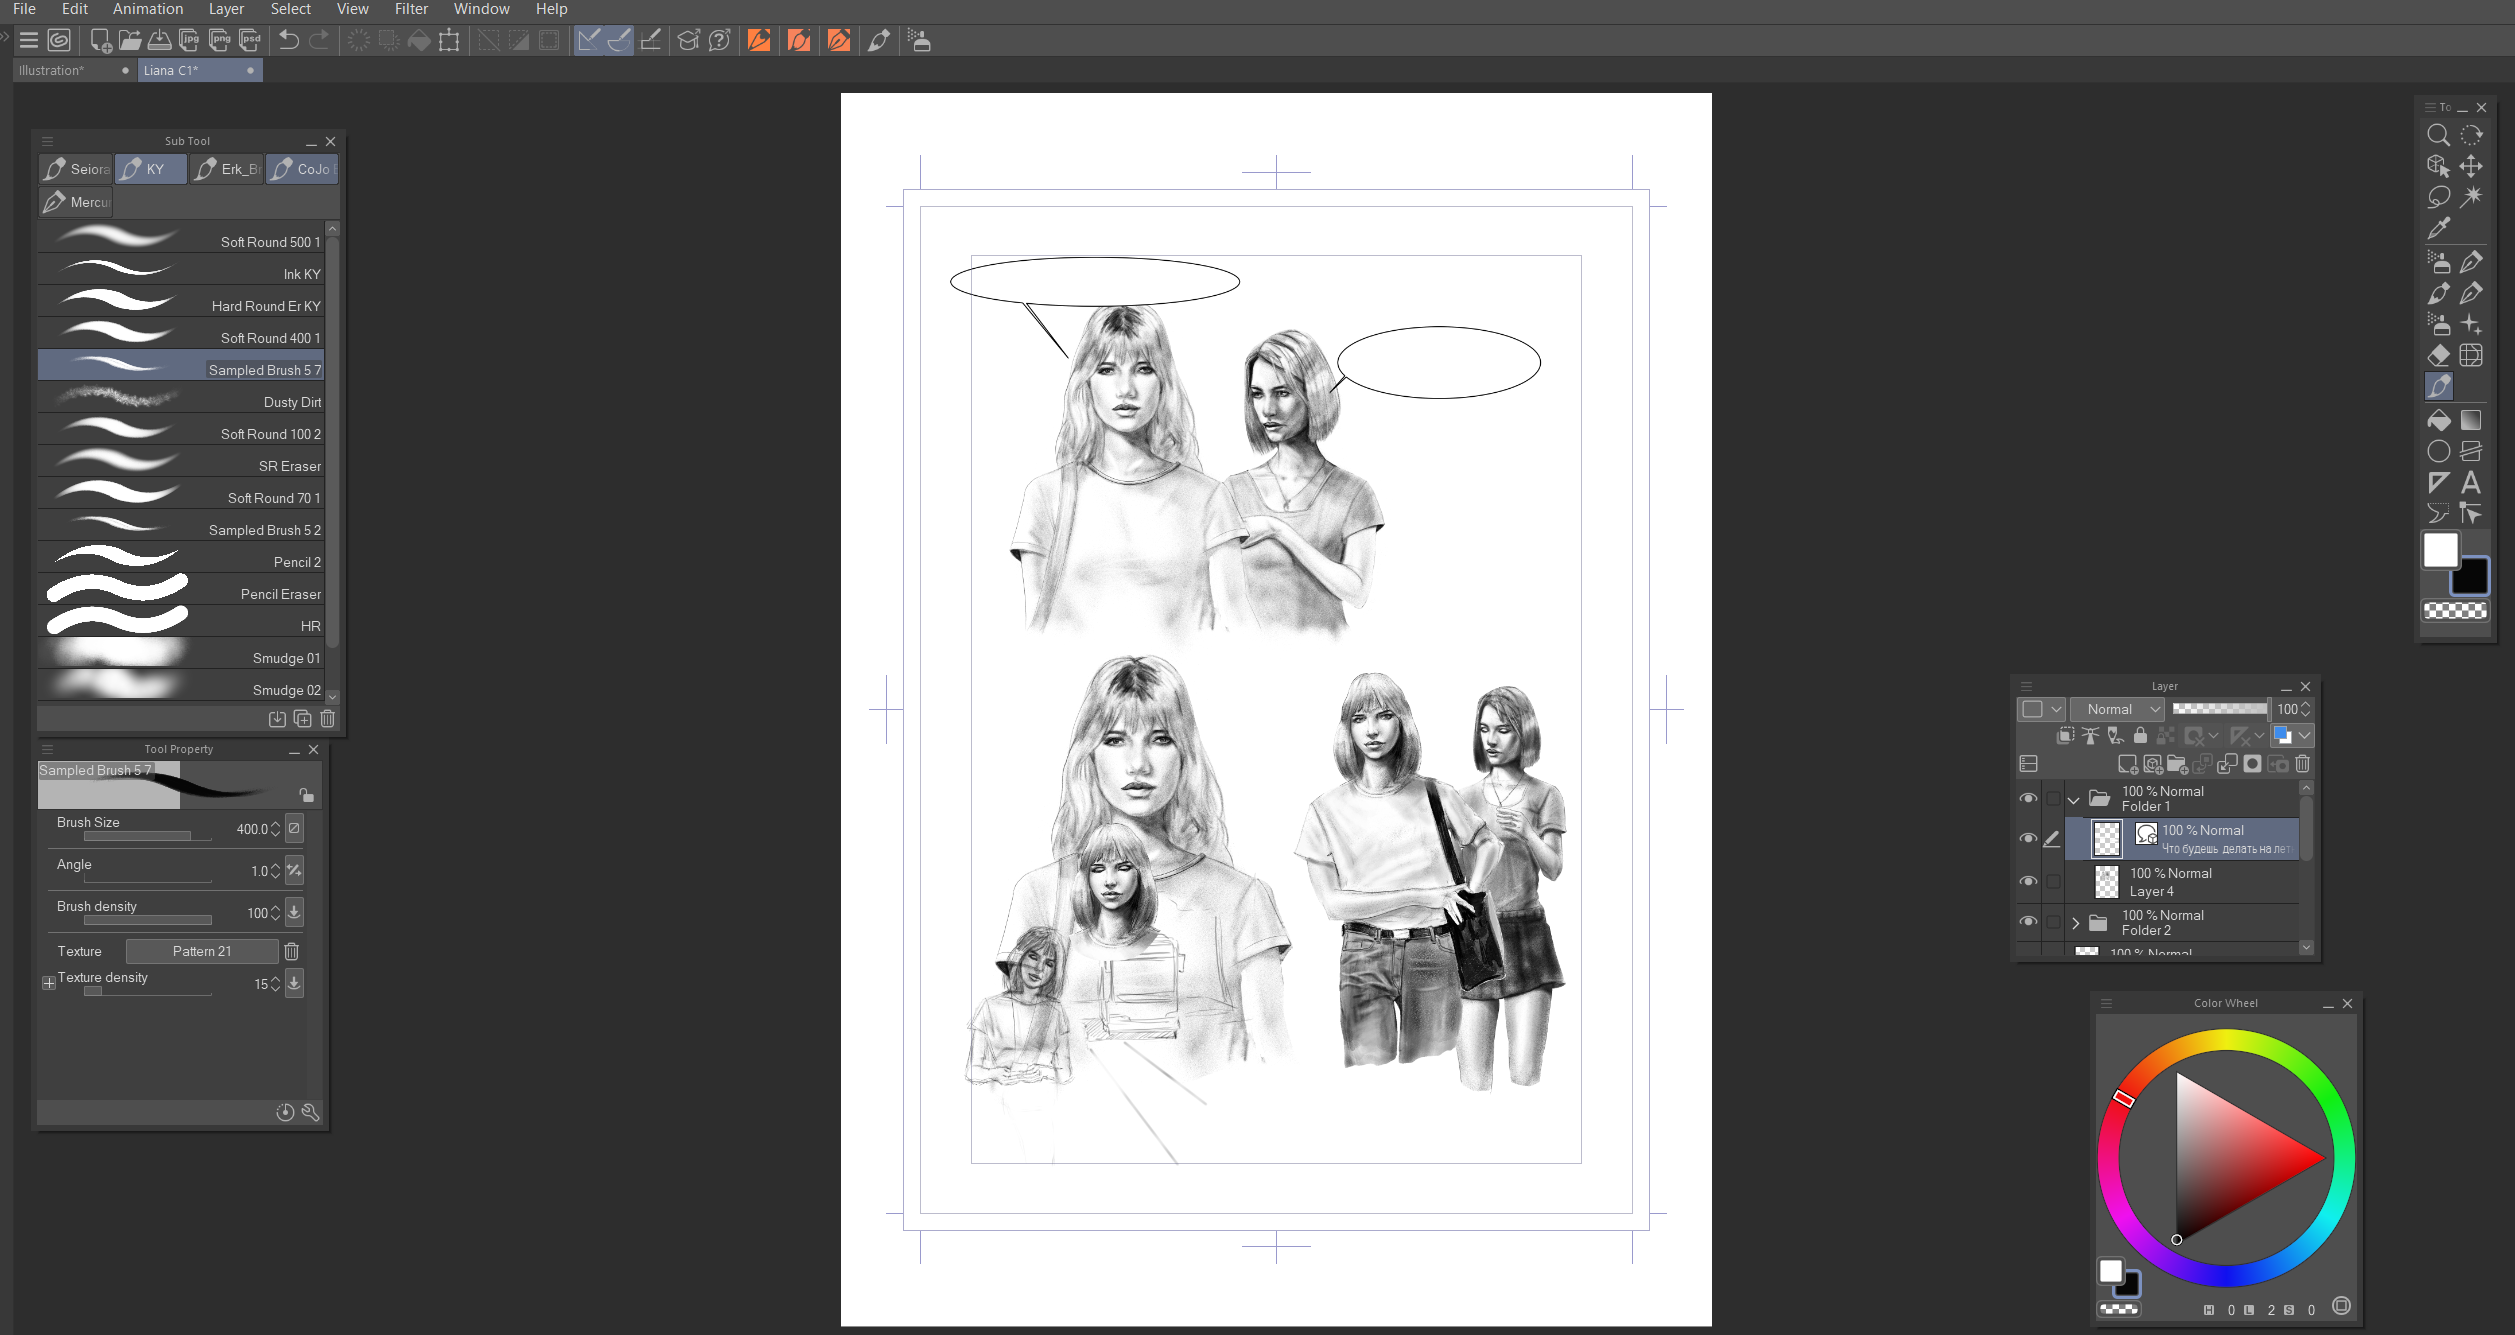Image resolution: width=2515 pixels, height=1335 pixels.
Task: Click the black sub drawing color swatch
Action: point(2469,577)
